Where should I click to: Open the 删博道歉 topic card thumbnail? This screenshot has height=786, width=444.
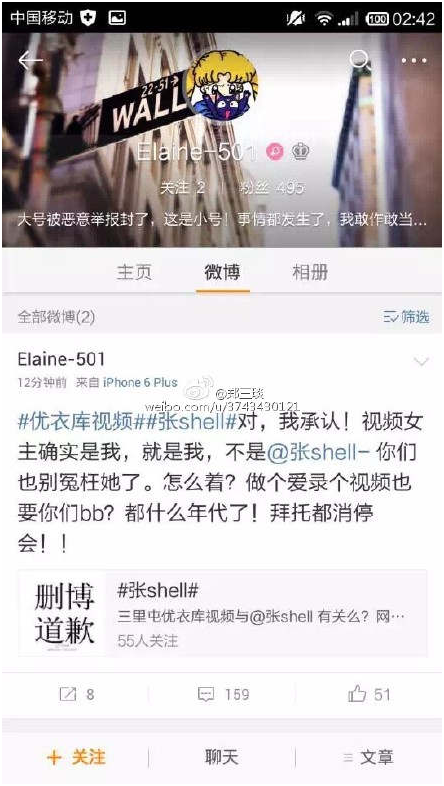point(64,613)
